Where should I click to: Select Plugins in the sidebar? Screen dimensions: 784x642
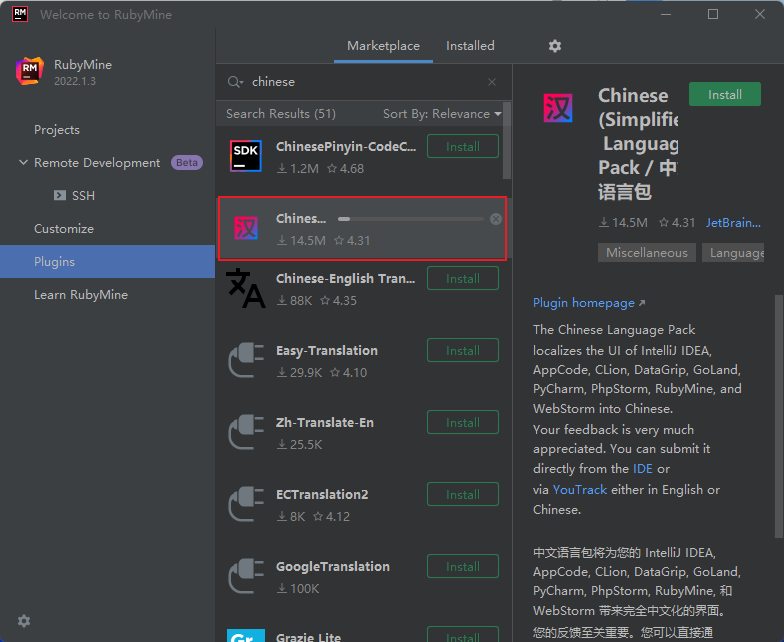pyautogui.click(x=108, y=262)
